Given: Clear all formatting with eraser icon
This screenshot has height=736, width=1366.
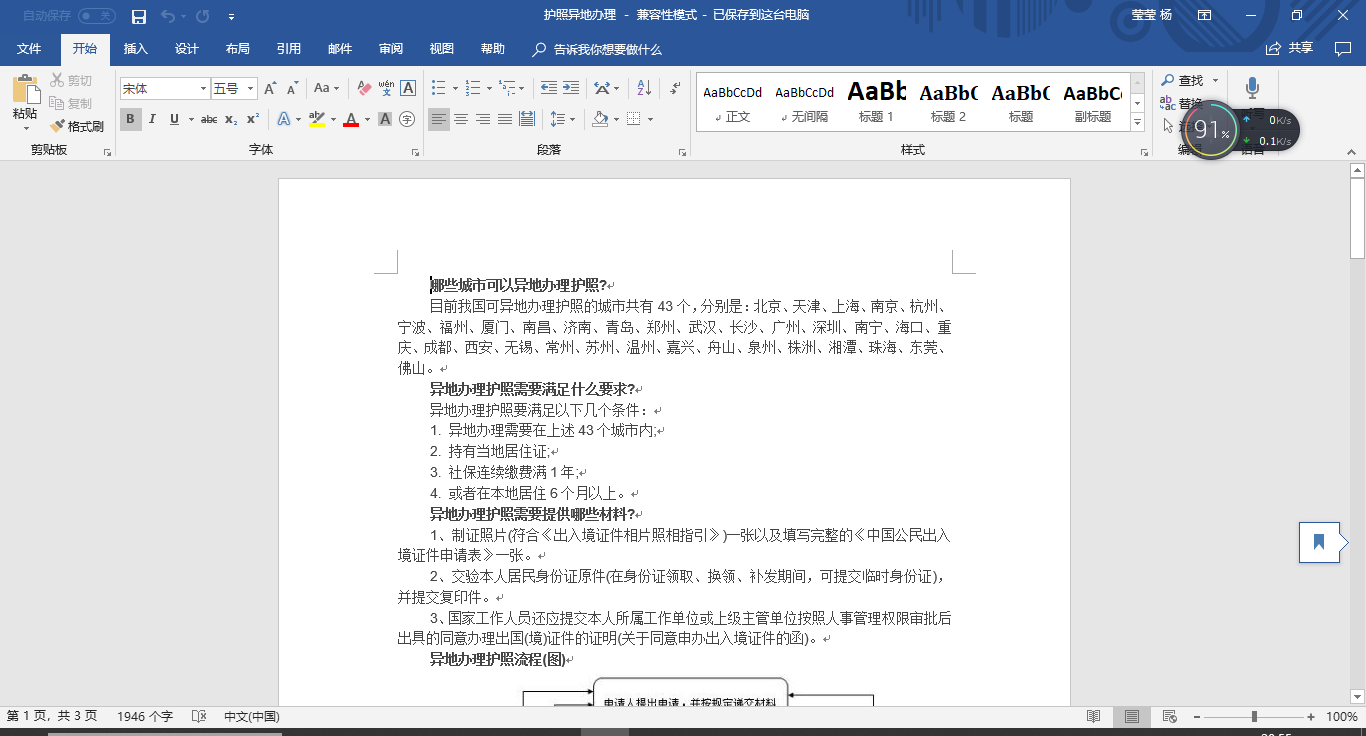Looking at the screenshot, I should [x=364, y=89].
